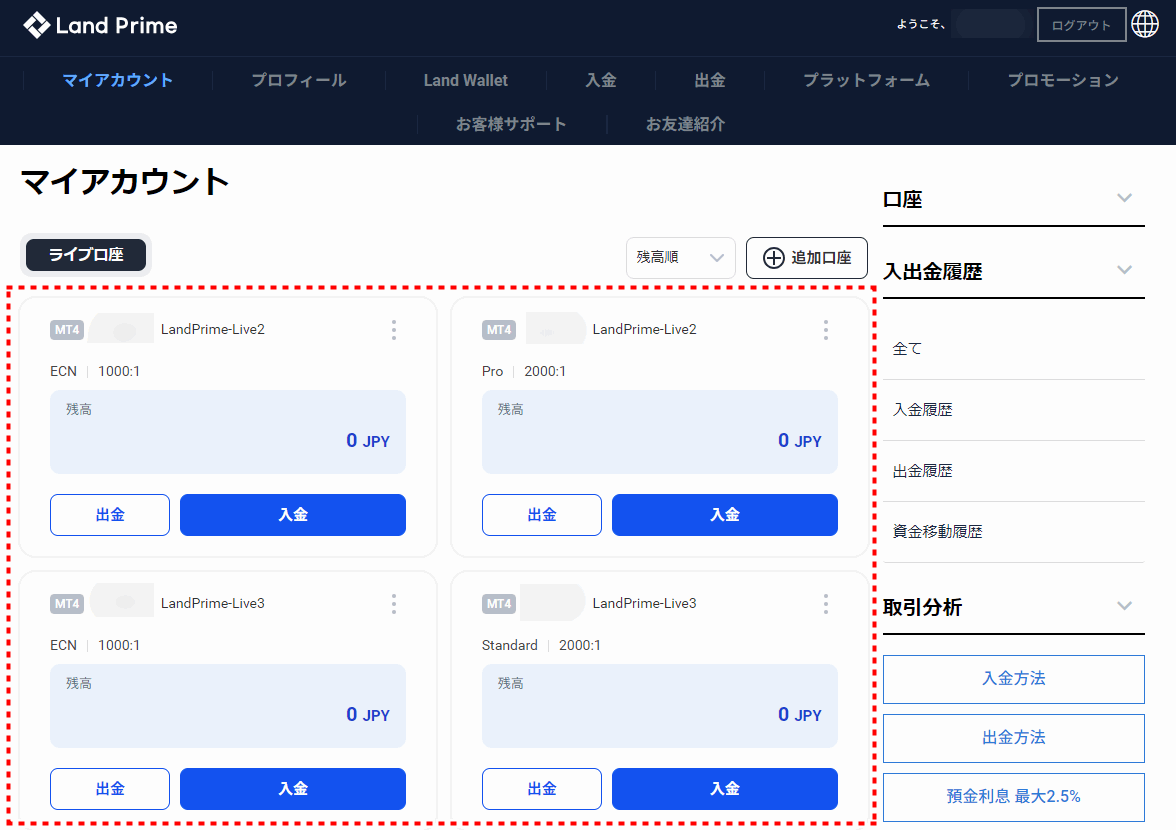The width and height of the screenshot is (1176, 830).
Task: Click the Standard 2000:1 account type text
Action: (542, 646)
